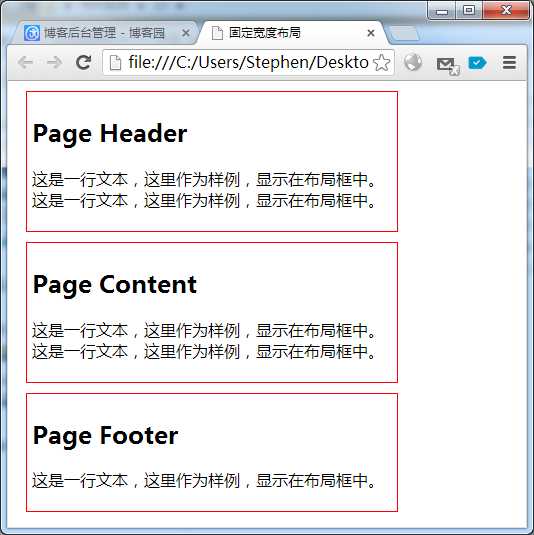Close the 博客后台管理 tab

click(186, 33)
